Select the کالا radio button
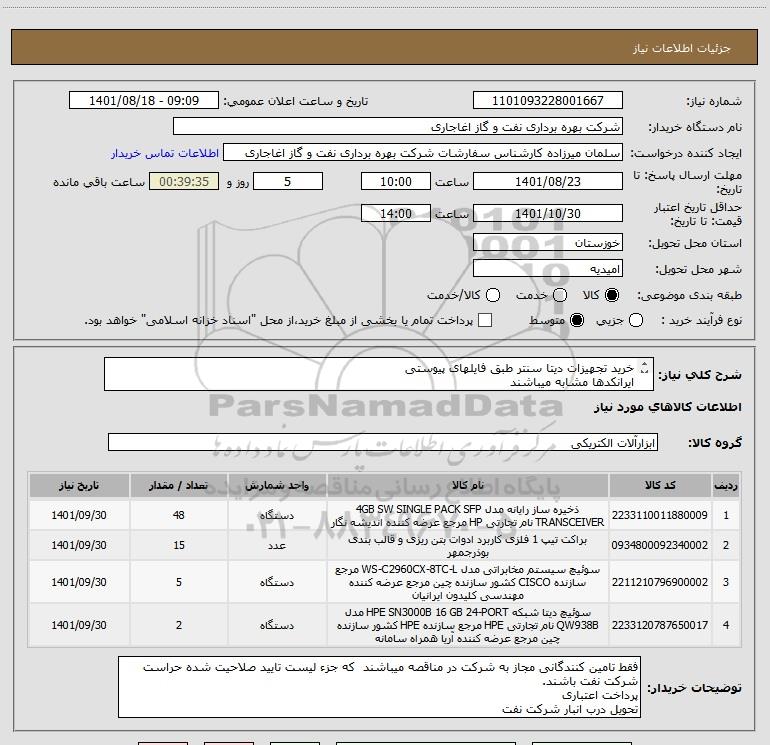 [612, 295]
